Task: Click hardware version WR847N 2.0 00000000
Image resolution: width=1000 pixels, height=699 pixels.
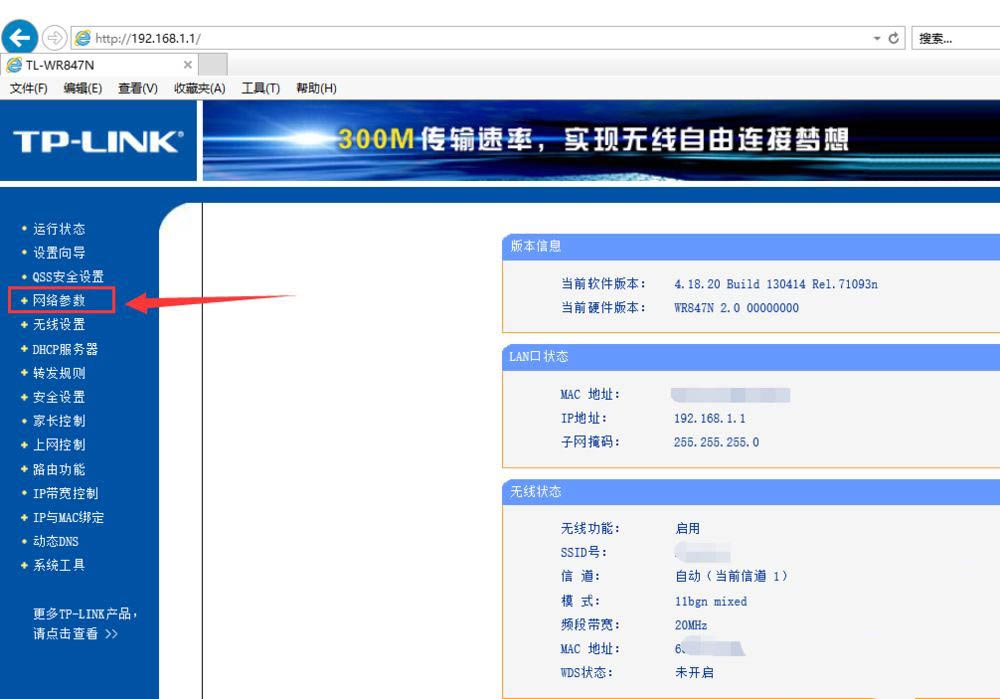Action: (x=736, y=308)
